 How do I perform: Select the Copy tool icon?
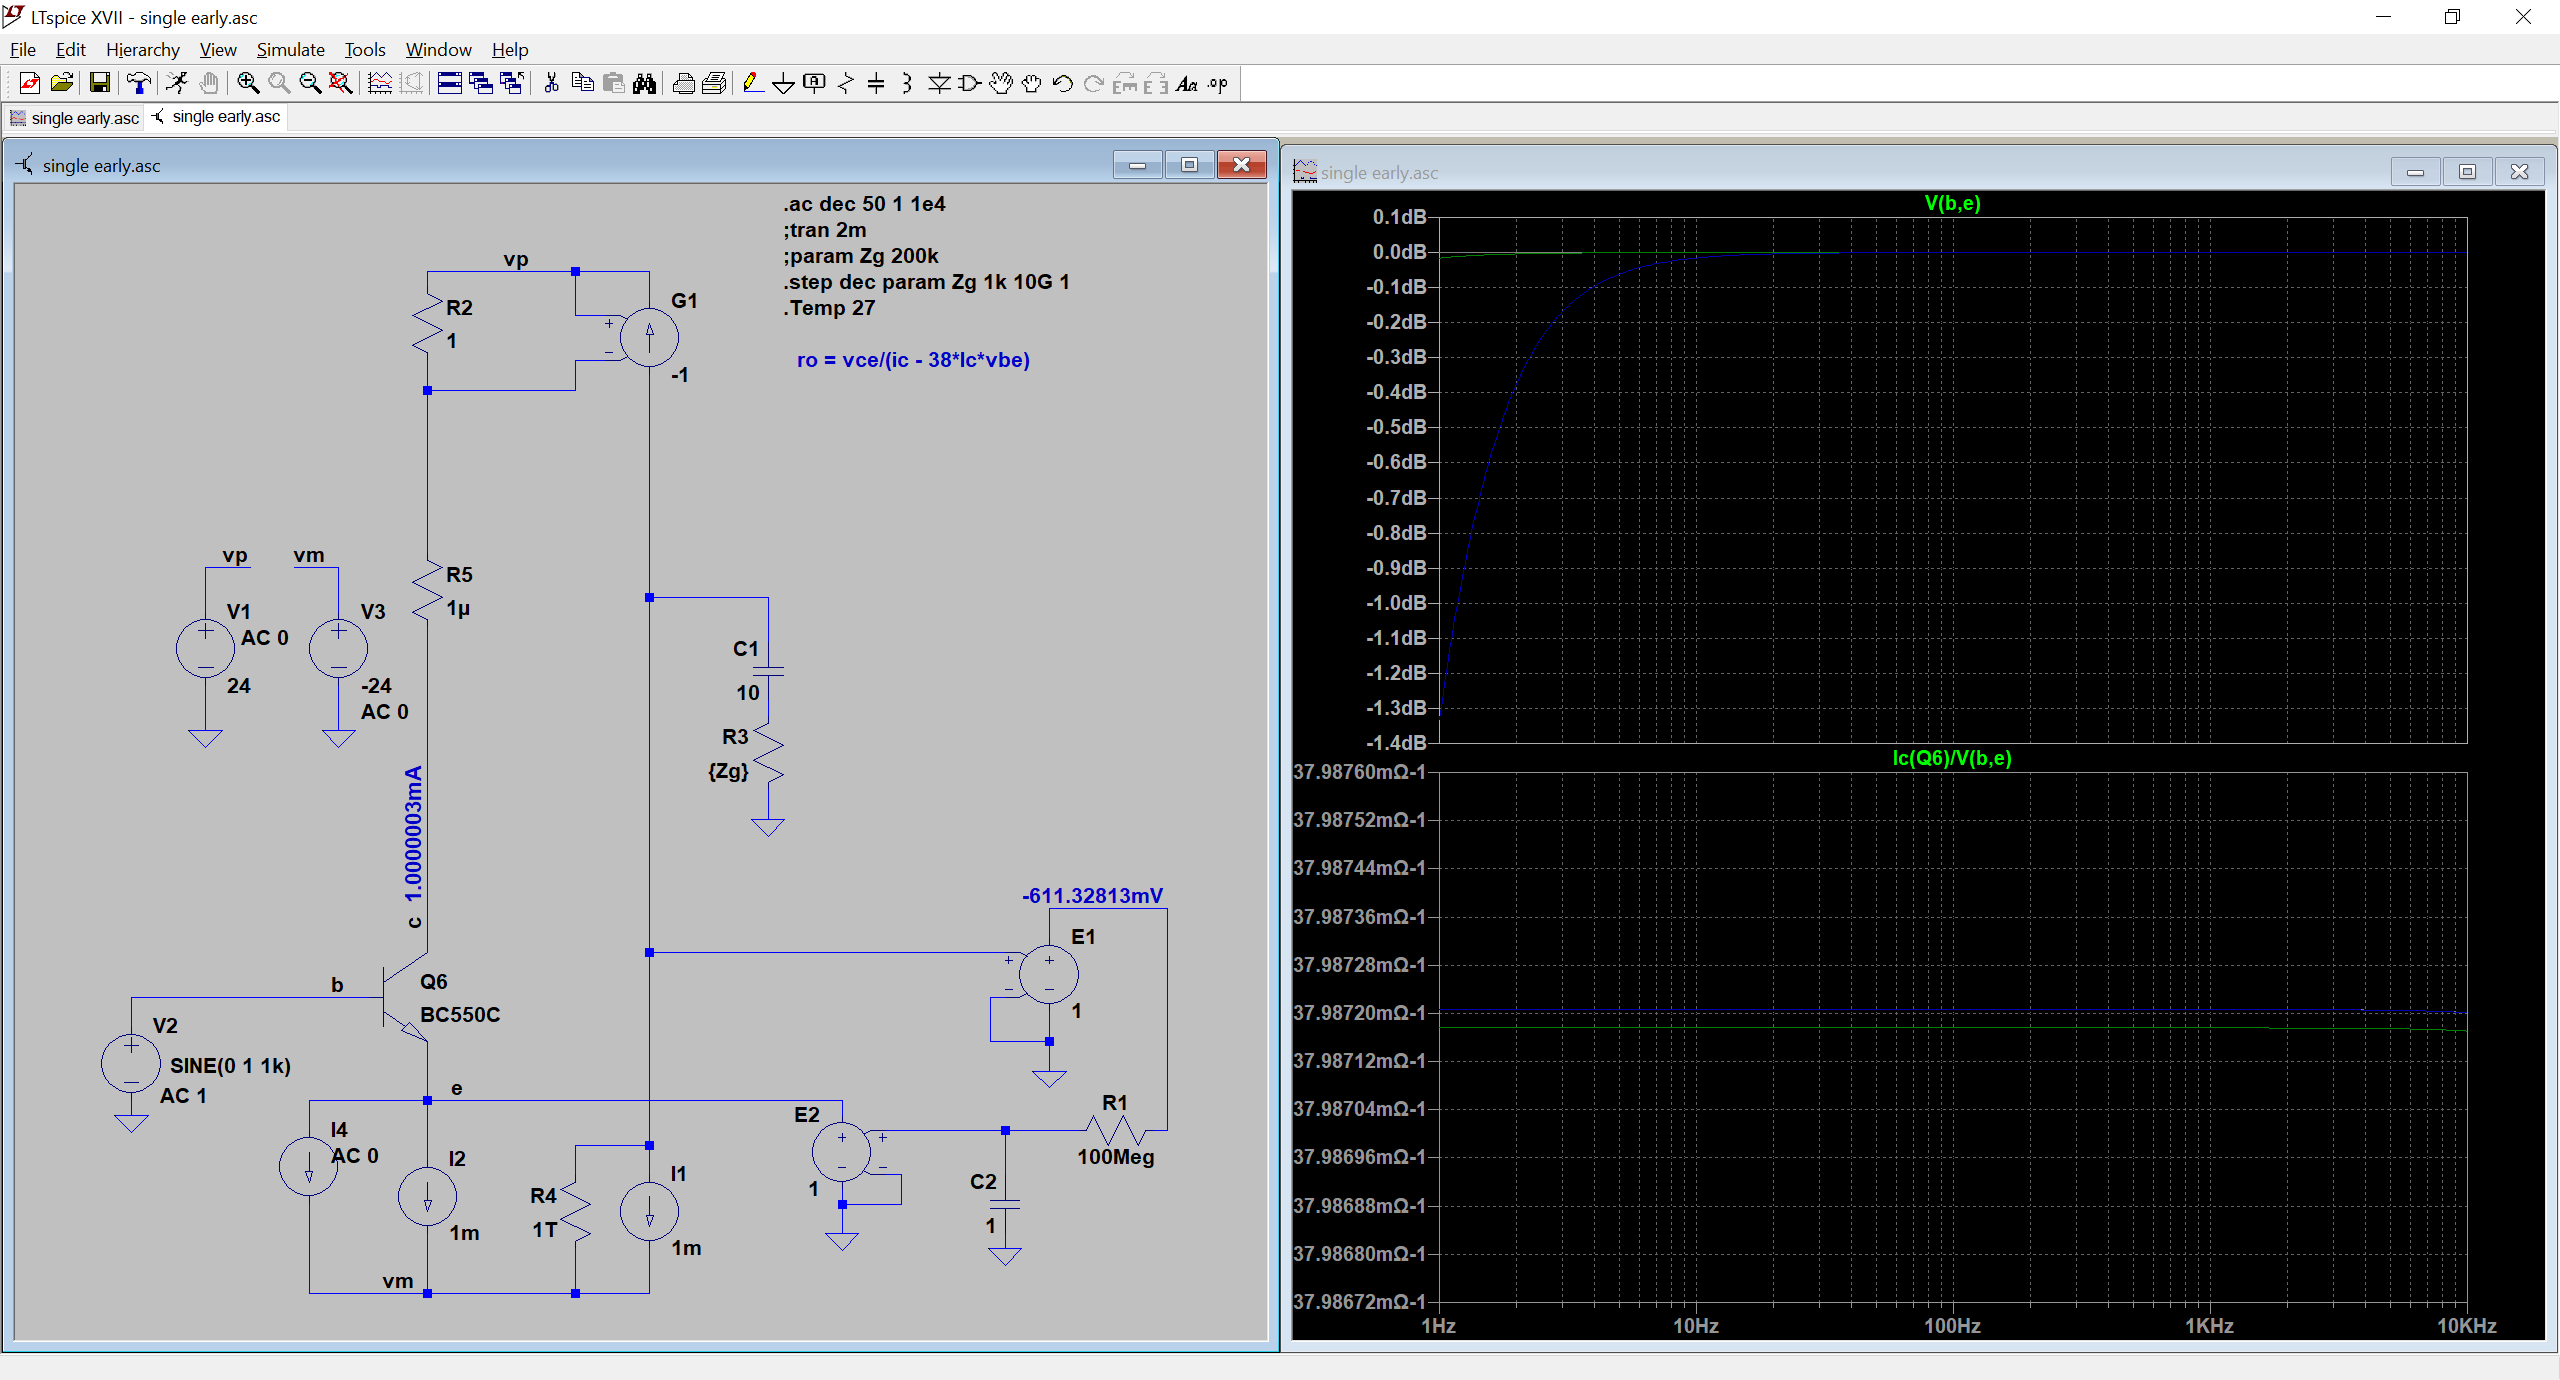tap(582, 84)
